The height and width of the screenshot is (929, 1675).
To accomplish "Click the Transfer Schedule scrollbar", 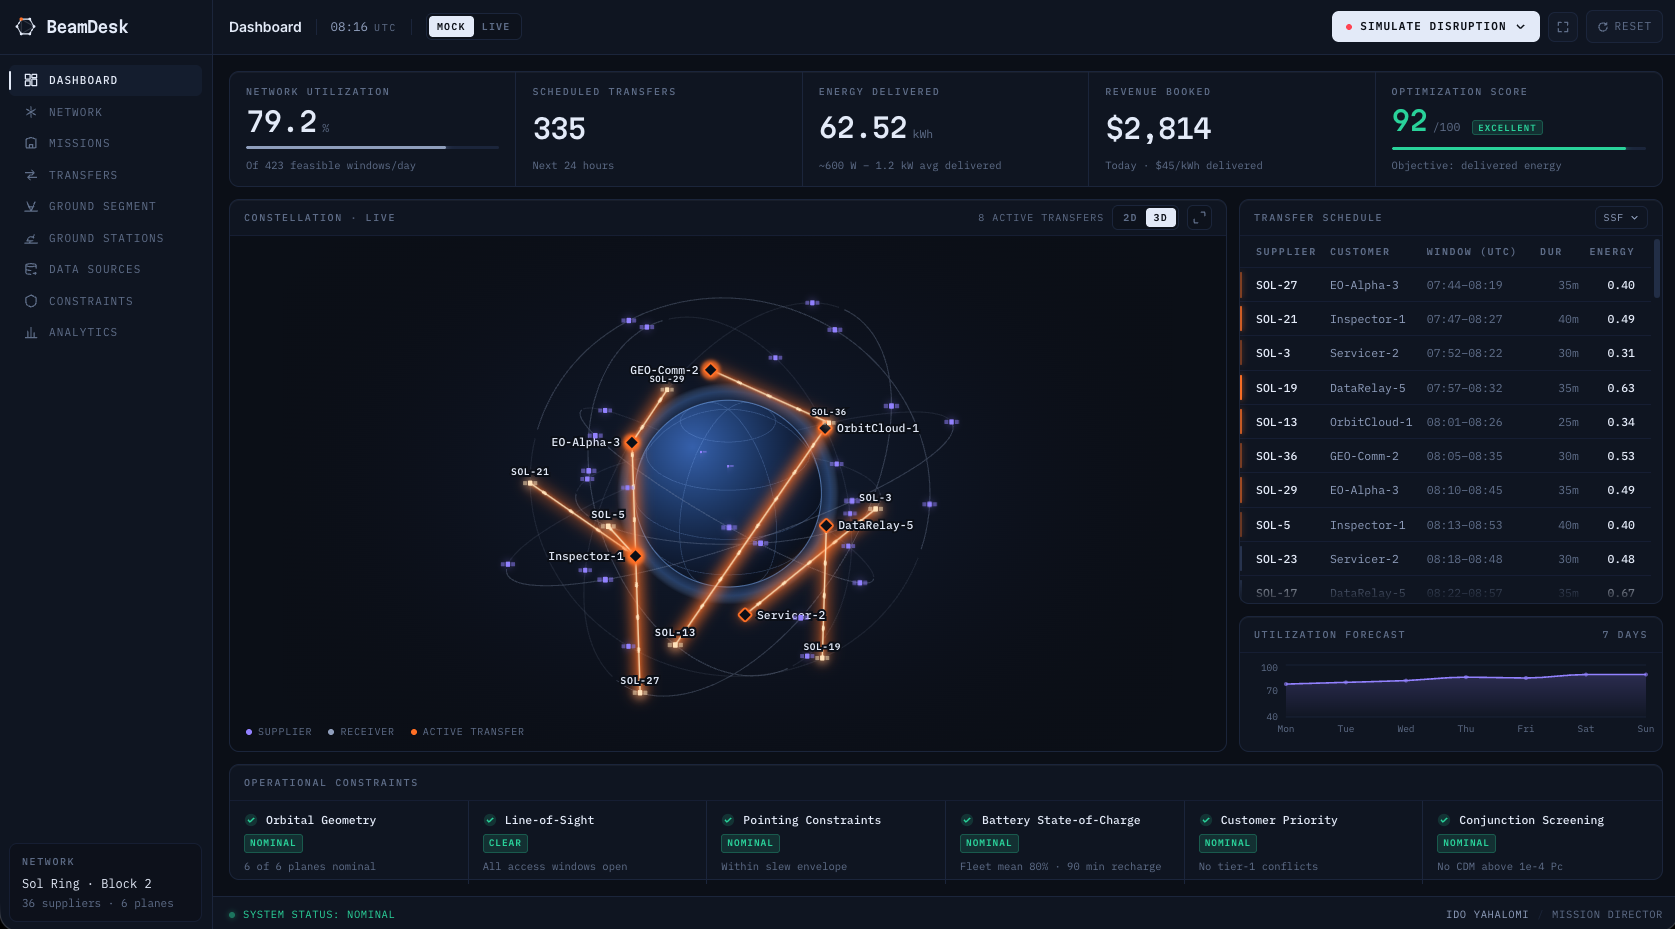I will 1656,268.
